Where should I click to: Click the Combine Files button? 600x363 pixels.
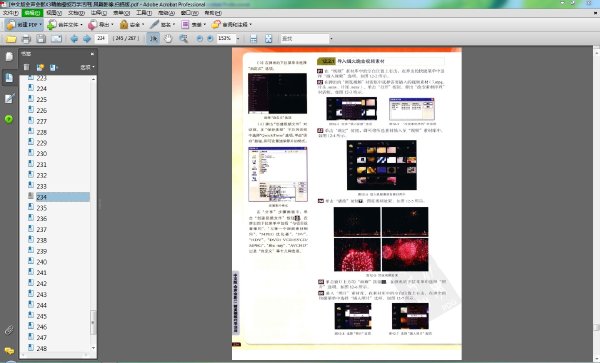(x=65, y=24)
